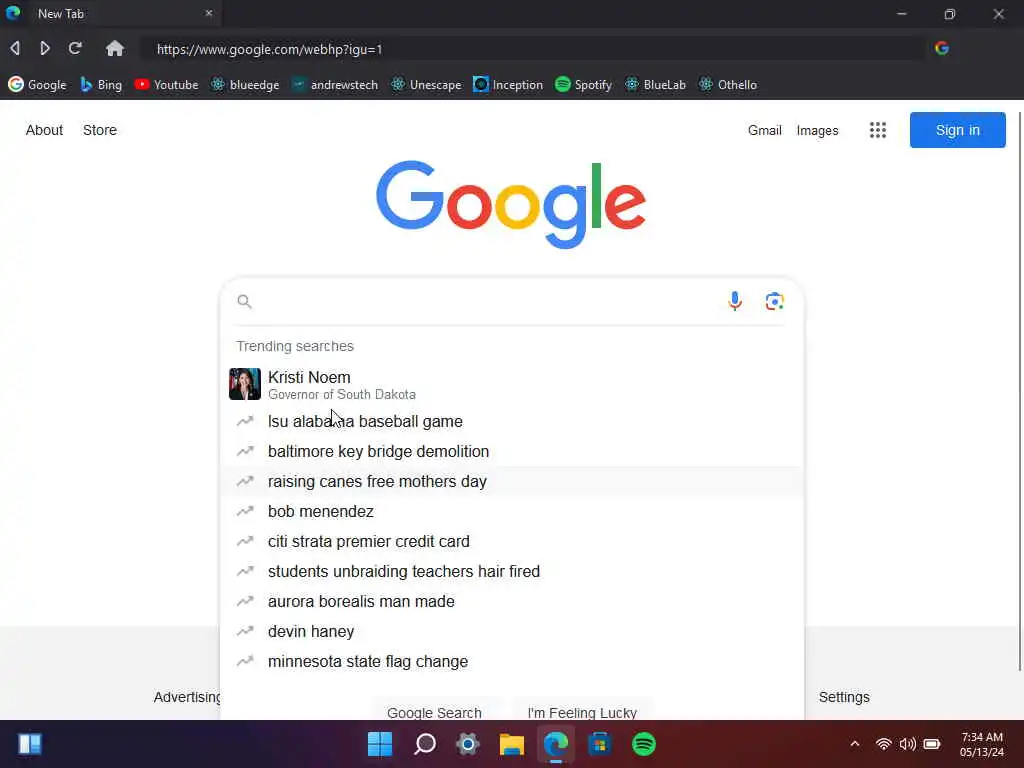The image size is (1024, 768).
Task: Open the Spotify bookmark
Action: (x=583, y=84)
